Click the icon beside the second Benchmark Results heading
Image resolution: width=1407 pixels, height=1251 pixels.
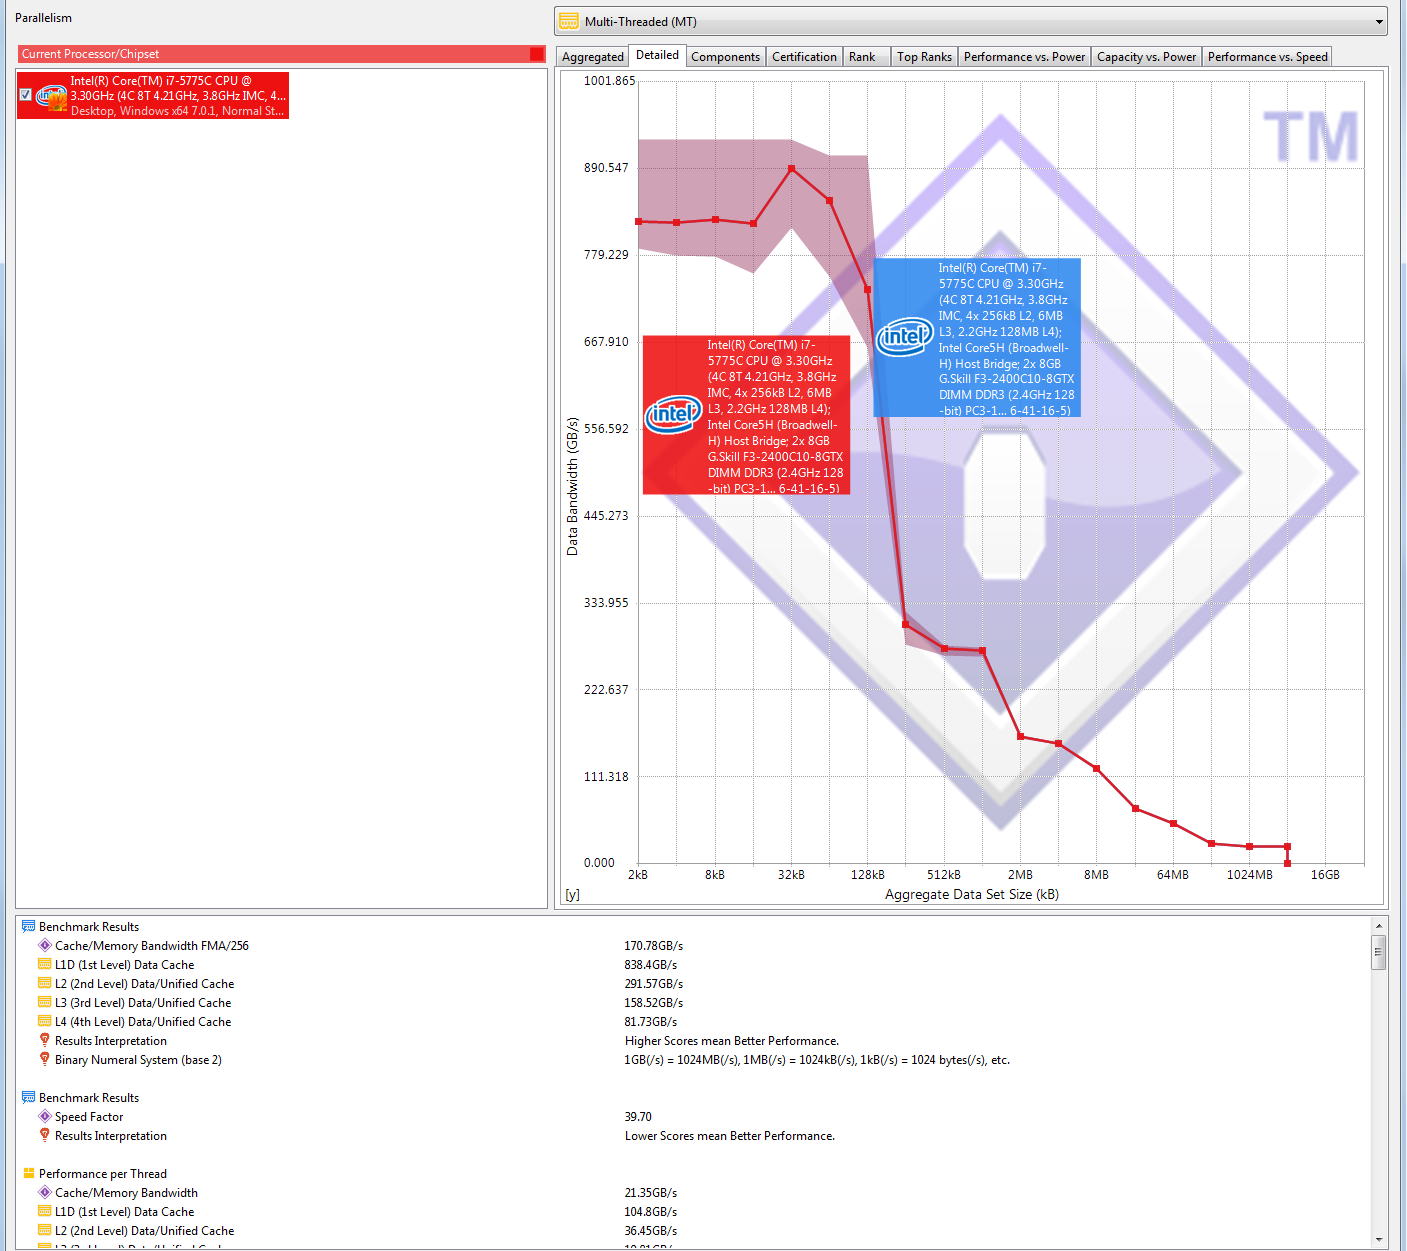28,1098
